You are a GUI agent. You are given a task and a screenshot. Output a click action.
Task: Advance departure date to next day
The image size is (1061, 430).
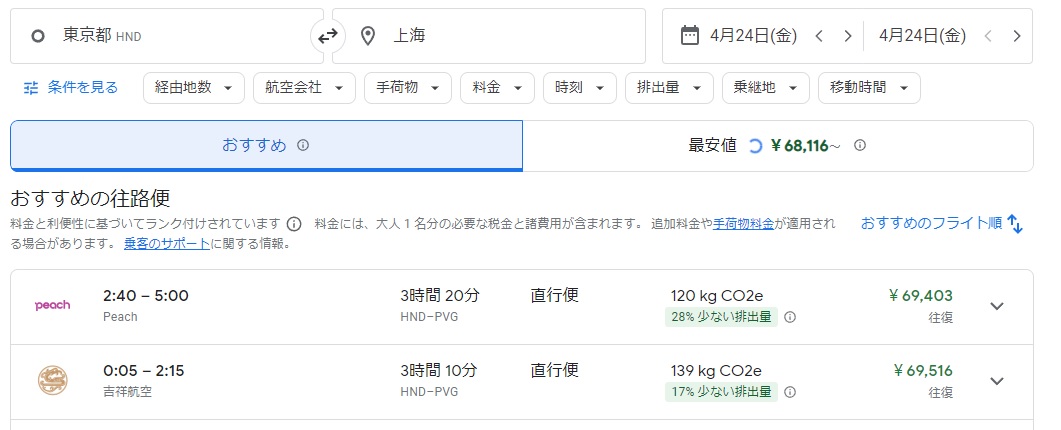(x=848, y=36)
